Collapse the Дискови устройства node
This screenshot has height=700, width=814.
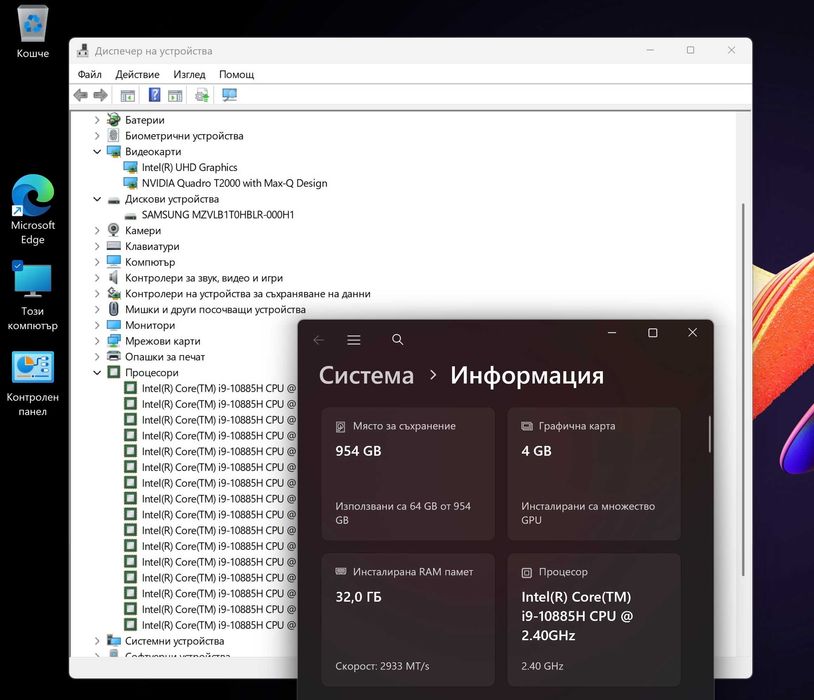97,199
